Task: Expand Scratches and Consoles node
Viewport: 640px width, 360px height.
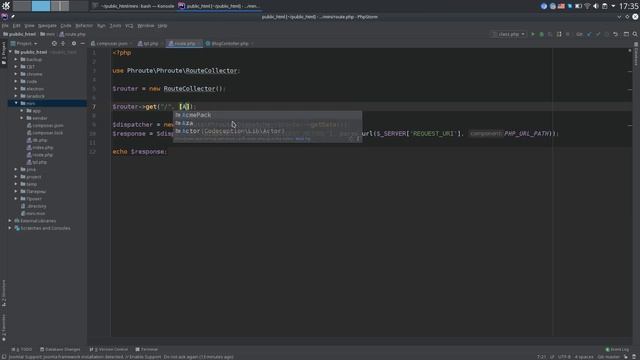Action: (10, 228)
